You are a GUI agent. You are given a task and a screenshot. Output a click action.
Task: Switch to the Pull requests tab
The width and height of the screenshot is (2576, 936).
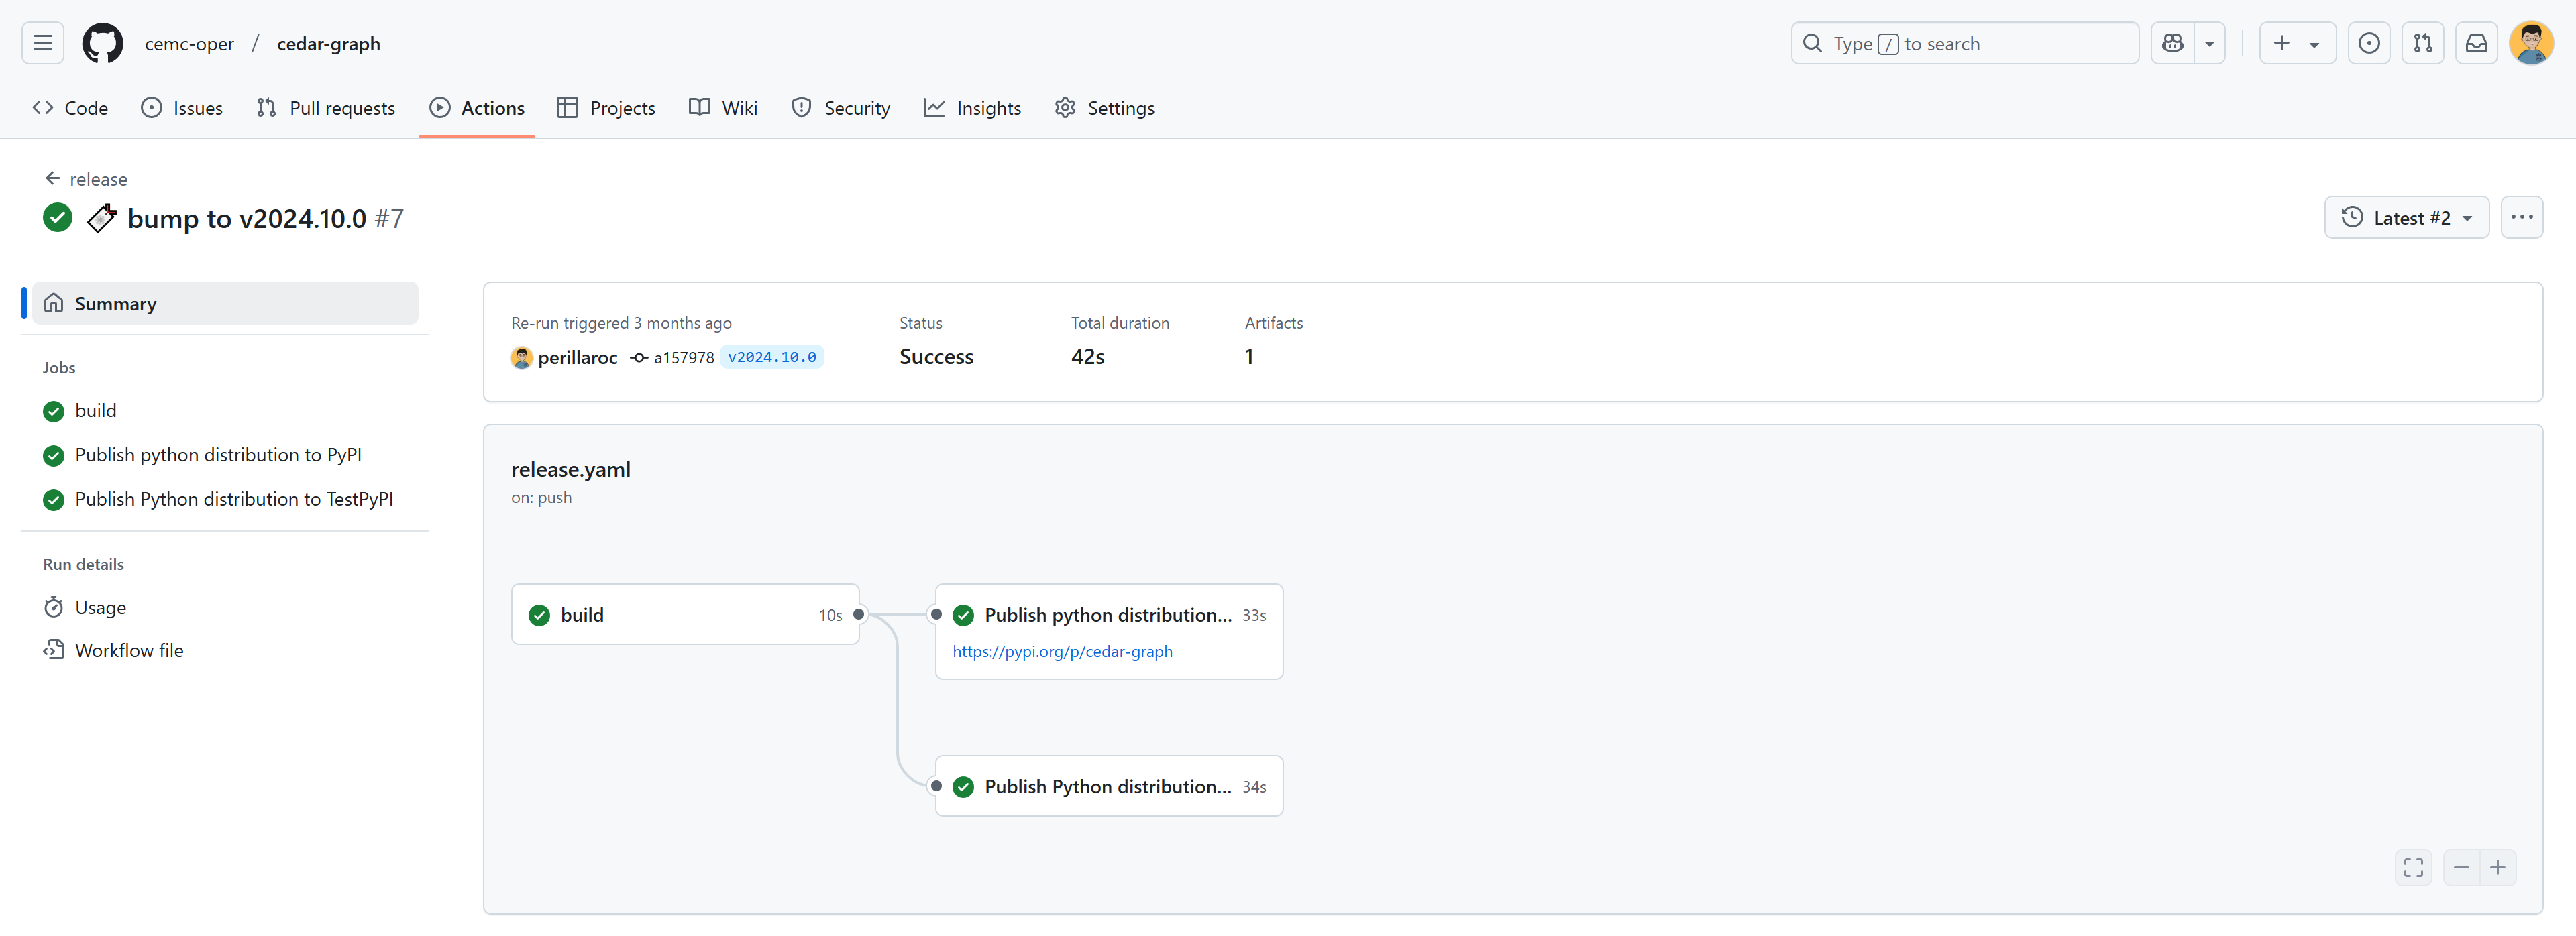(326, 108)
